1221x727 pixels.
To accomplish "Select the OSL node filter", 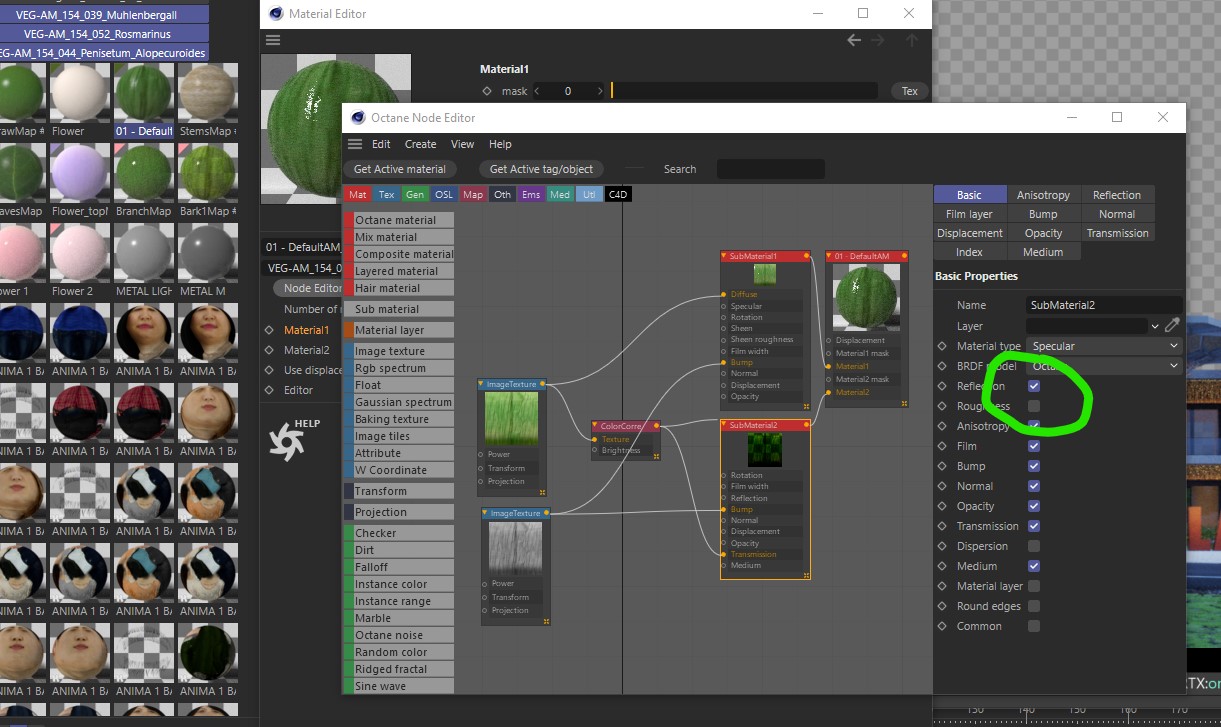I will tap(444, 195).
